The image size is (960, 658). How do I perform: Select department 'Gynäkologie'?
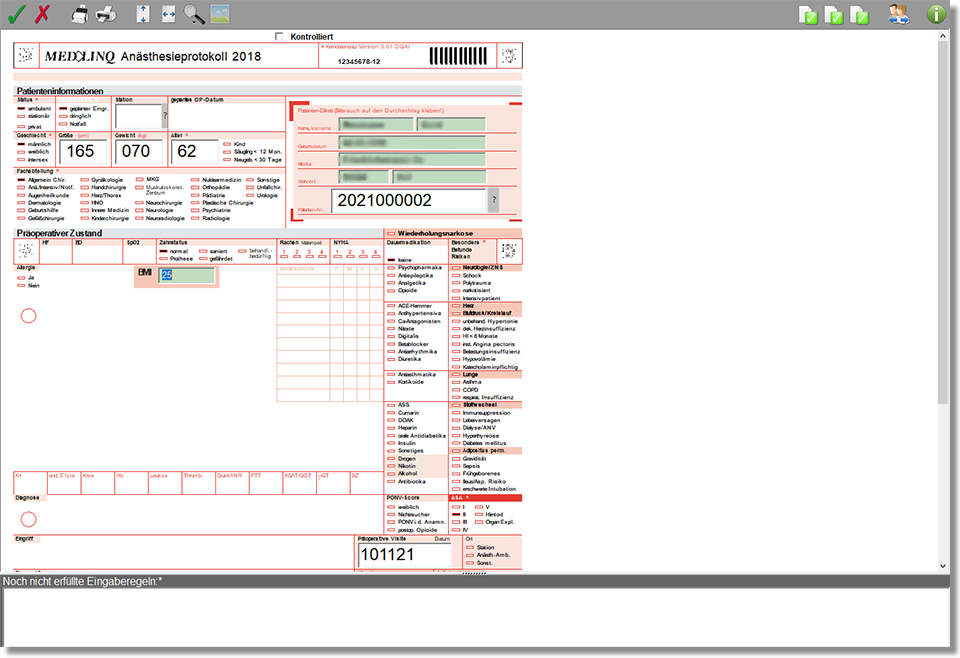click(84, 180)
